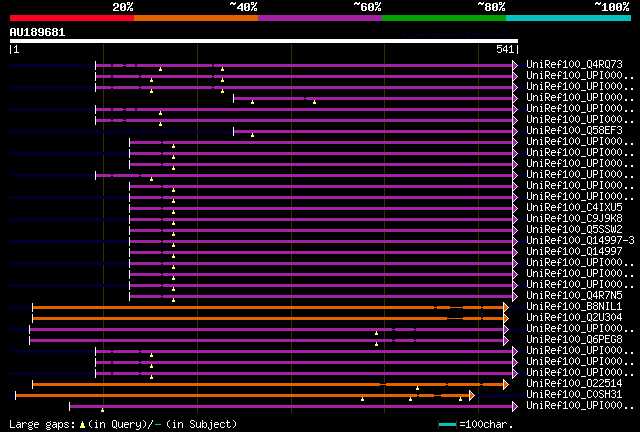Select the purple alignment bar for C4IXU5
640x432 pixels.
321,209
